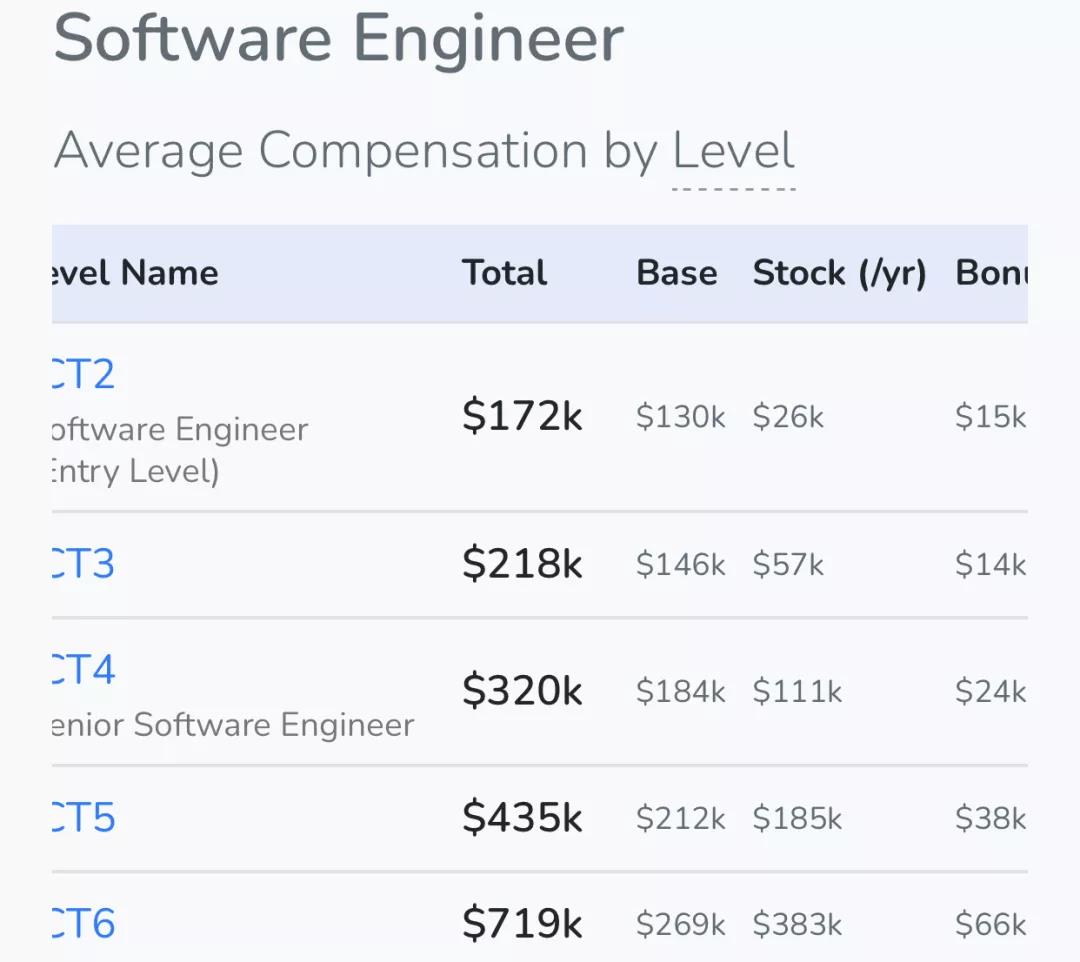Select the $218k total compensation value
The height and width of the screenshot is (962, 1080).
pyautogui.click(x=522, y=564)
